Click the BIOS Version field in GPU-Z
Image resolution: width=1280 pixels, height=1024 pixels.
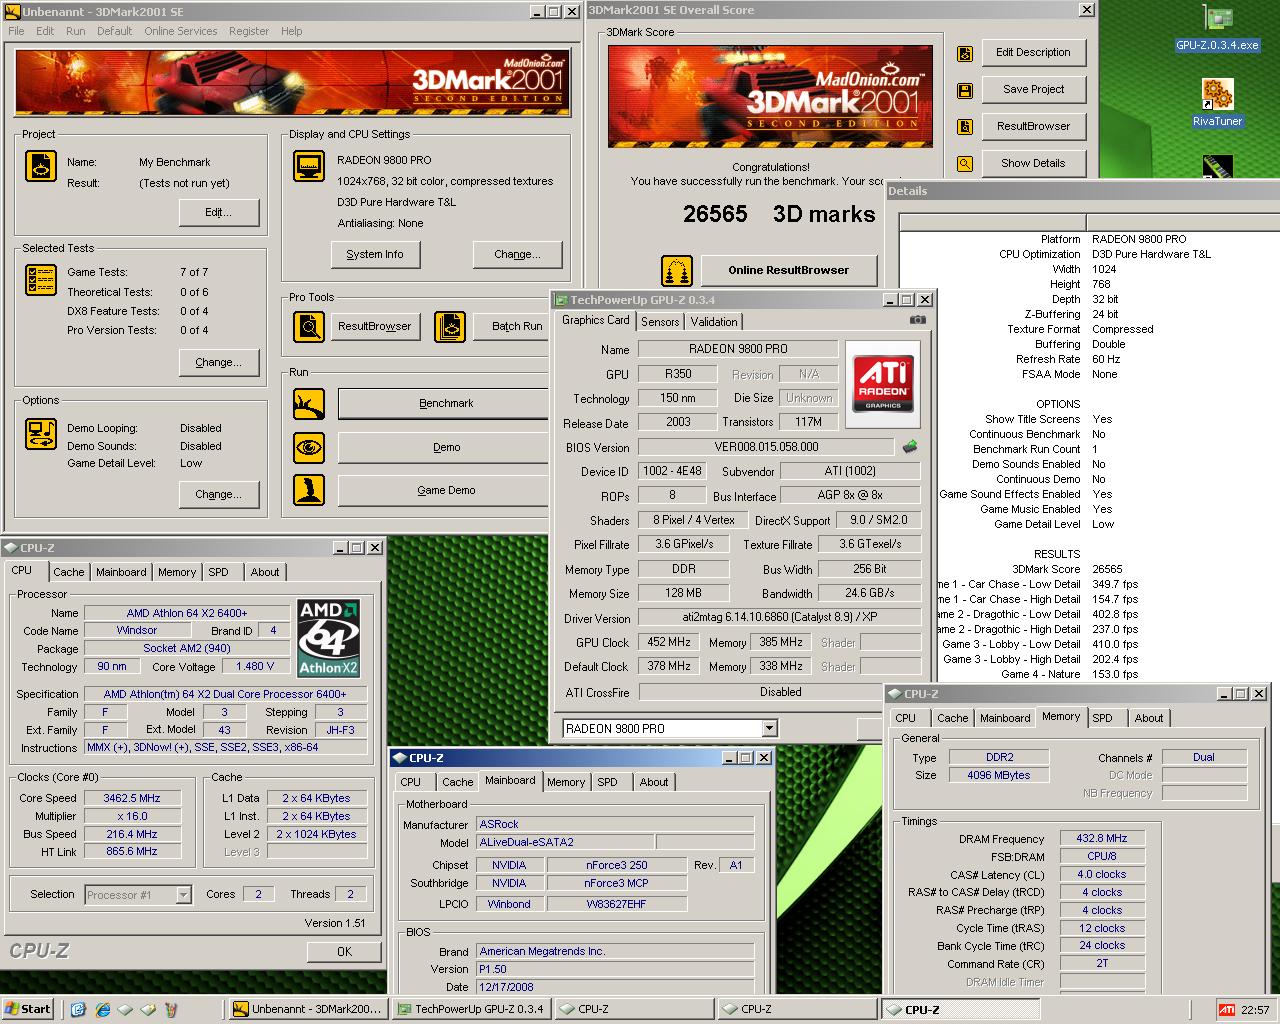tap(766, 447)
